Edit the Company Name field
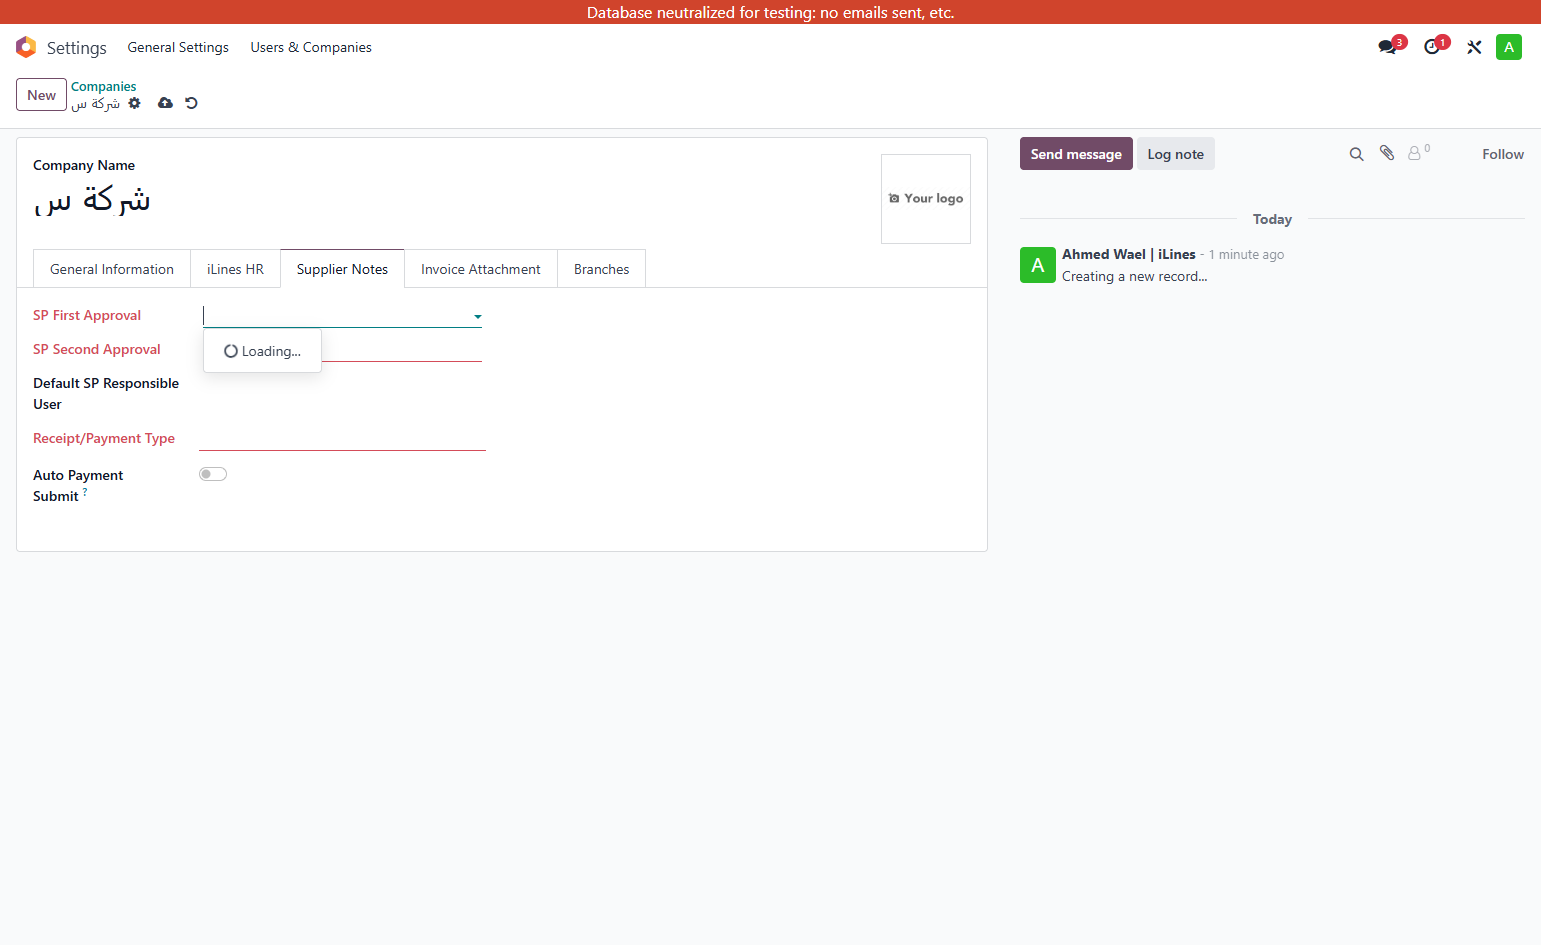The image size is (1541, 945). coord(450,200)
